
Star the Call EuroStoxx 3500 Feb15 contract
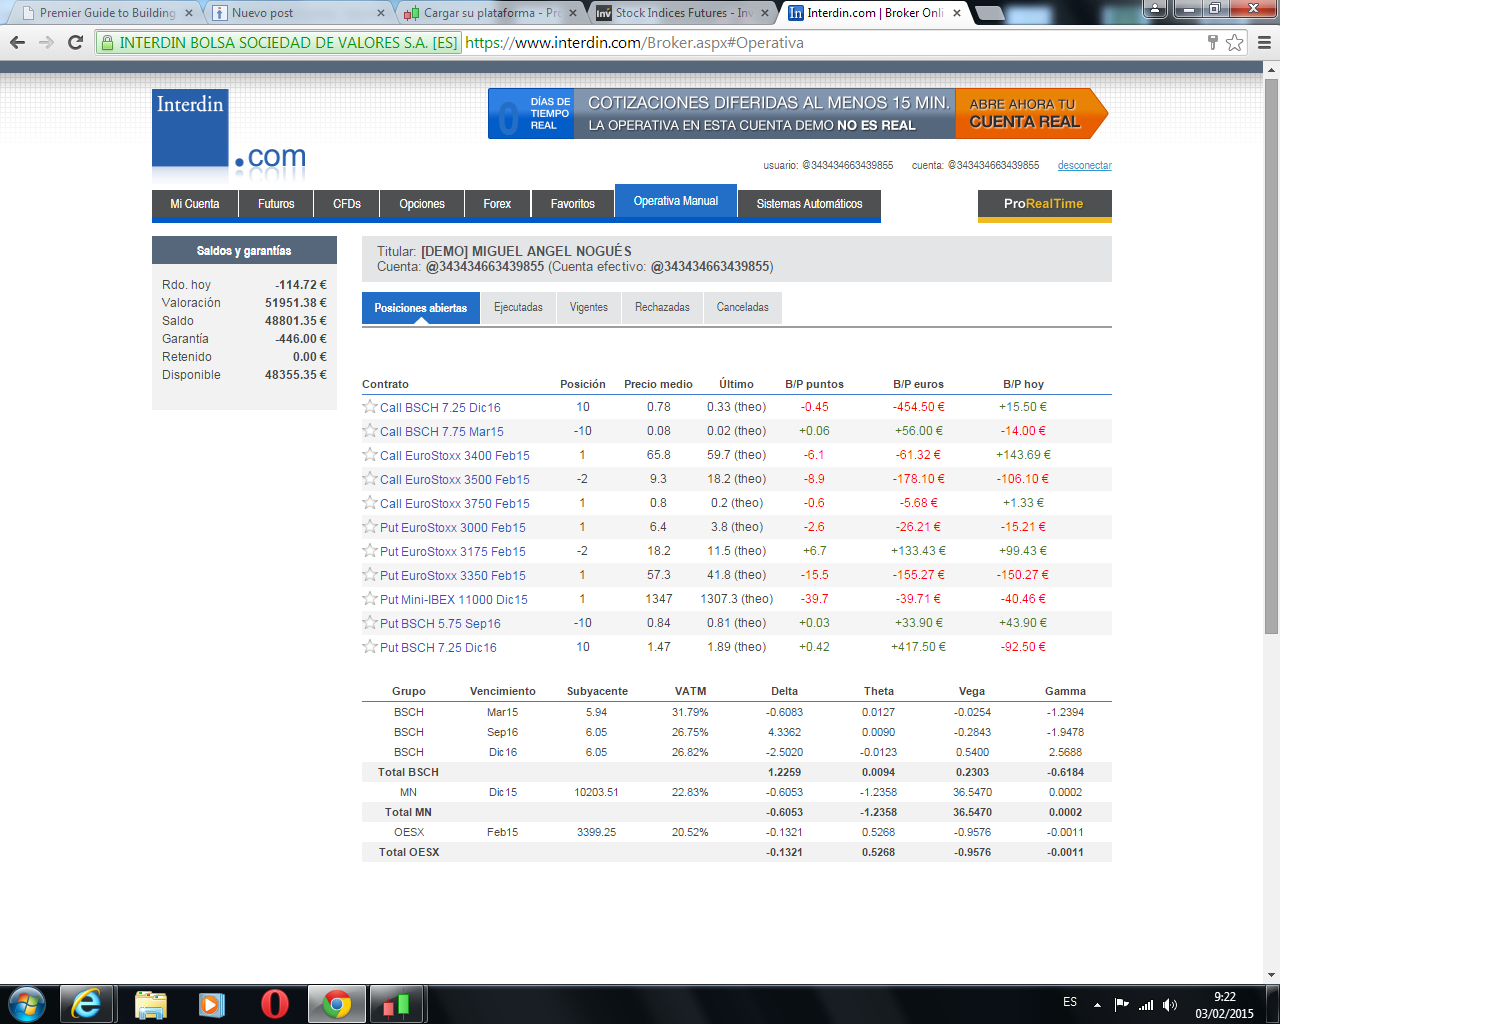[x=370, y=479]
